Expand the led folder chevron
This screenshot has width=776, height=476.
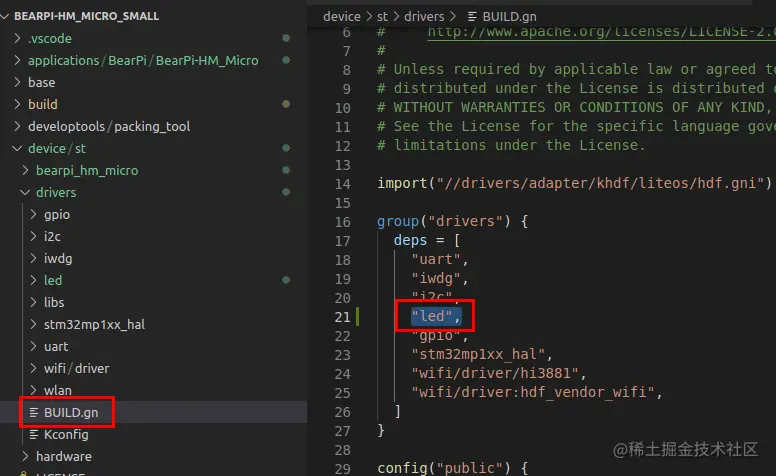(x=34, y=280)
